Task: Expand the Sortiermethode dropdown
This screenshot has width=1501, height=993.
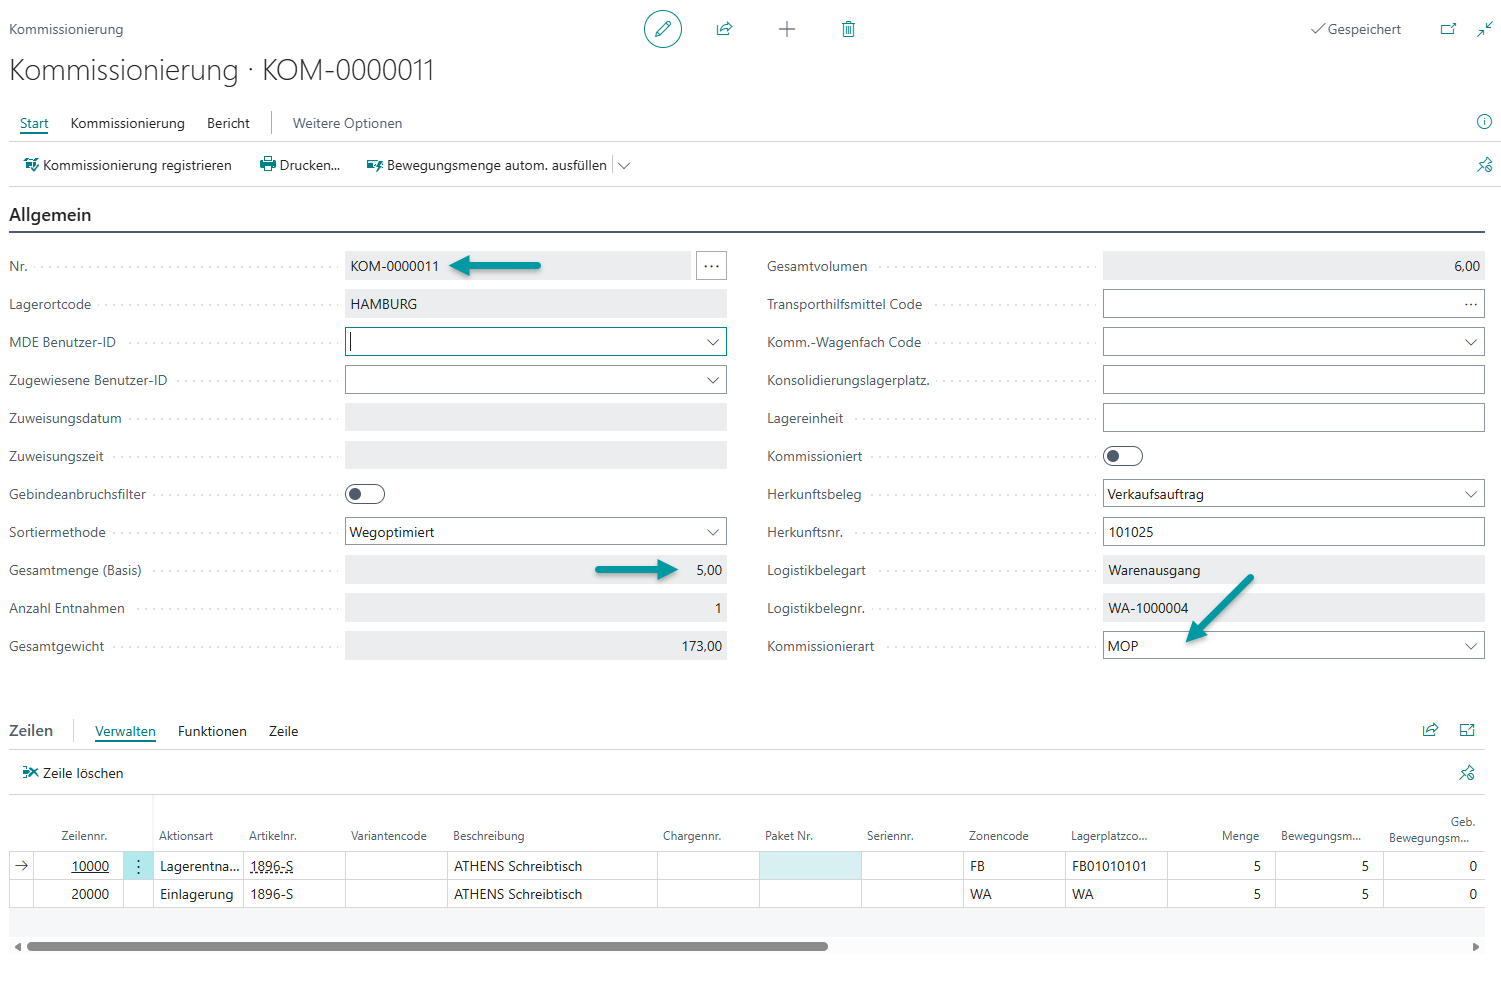Action: (713, 532)
